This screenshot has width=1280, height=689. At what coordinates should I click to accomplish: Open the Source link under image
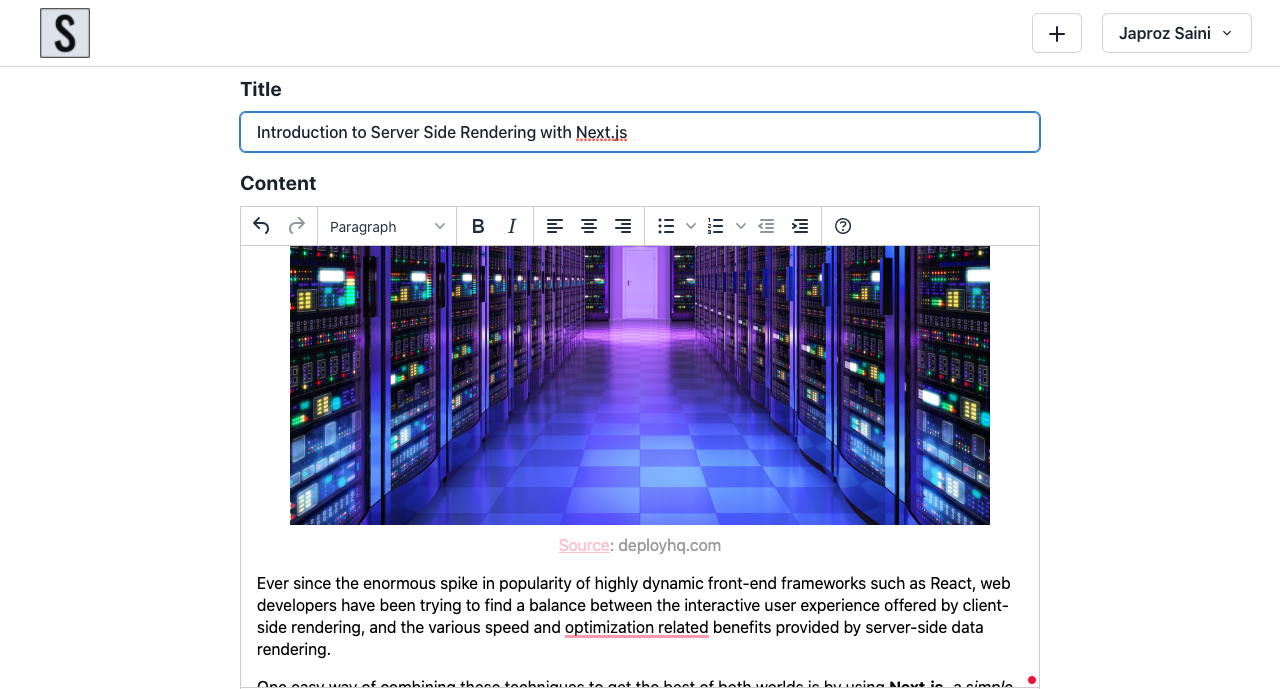[x=584, y=545]
